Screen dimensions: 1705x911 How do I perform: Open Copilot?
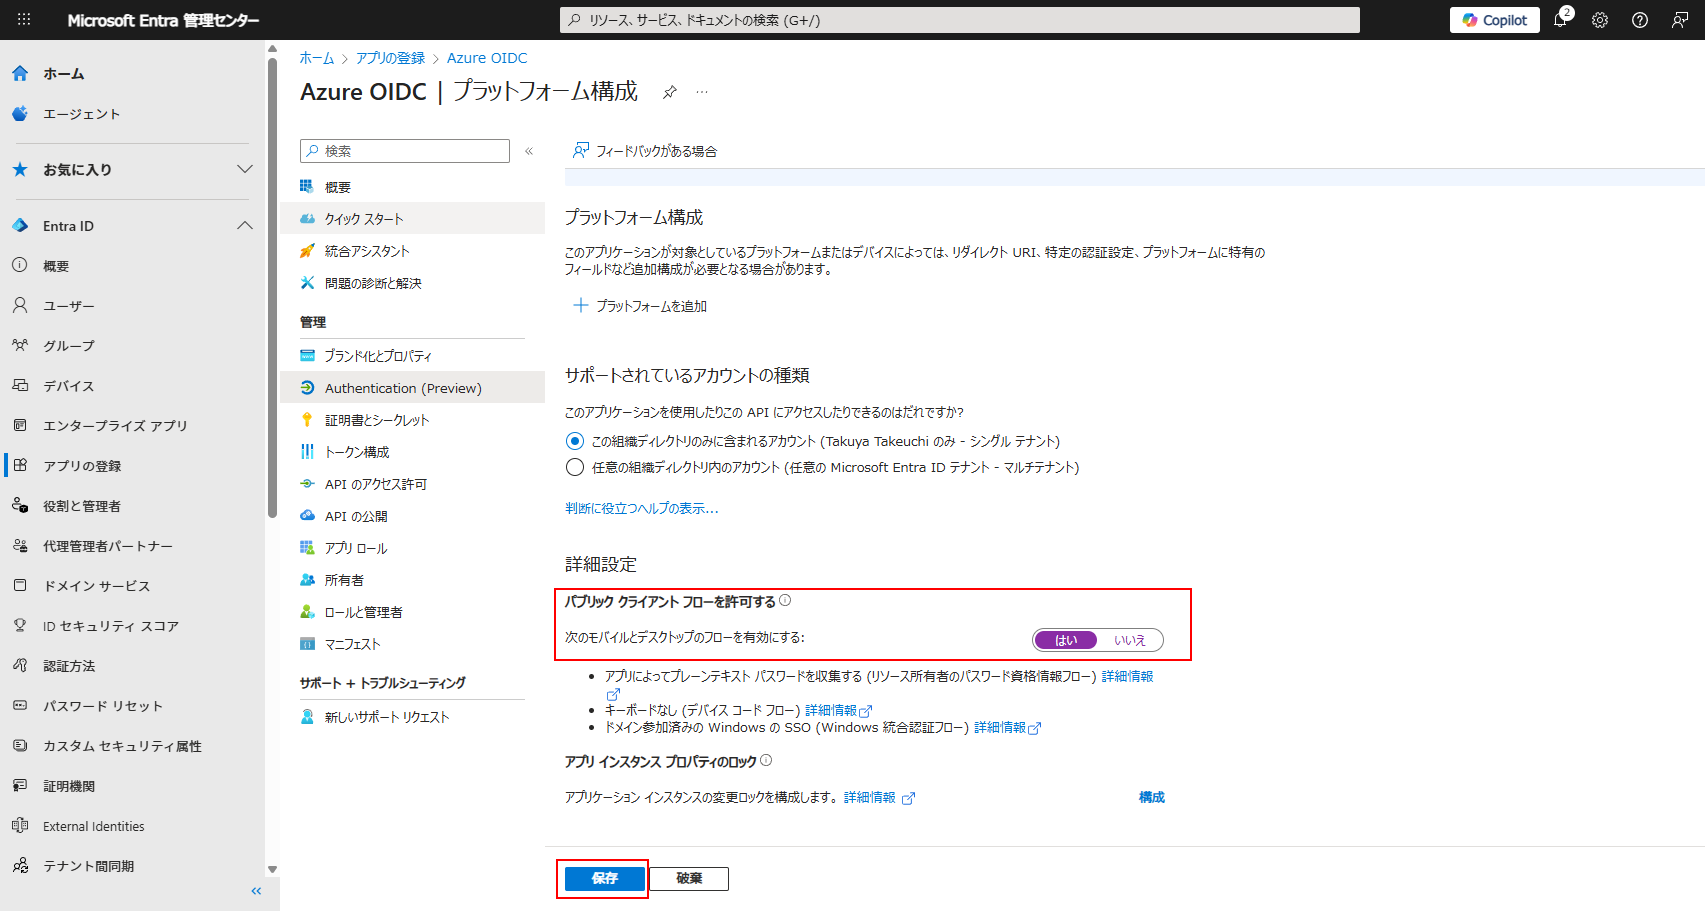click(x=1495, y=20)
